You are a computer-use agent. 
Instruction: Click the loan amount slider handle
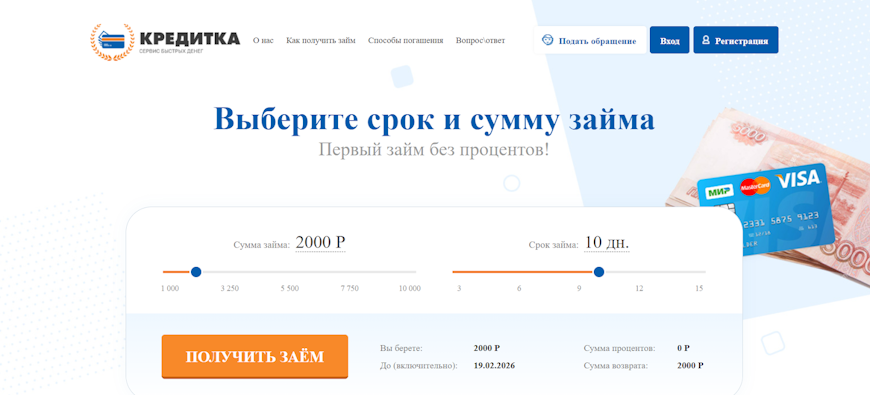(x=196, y=272)
